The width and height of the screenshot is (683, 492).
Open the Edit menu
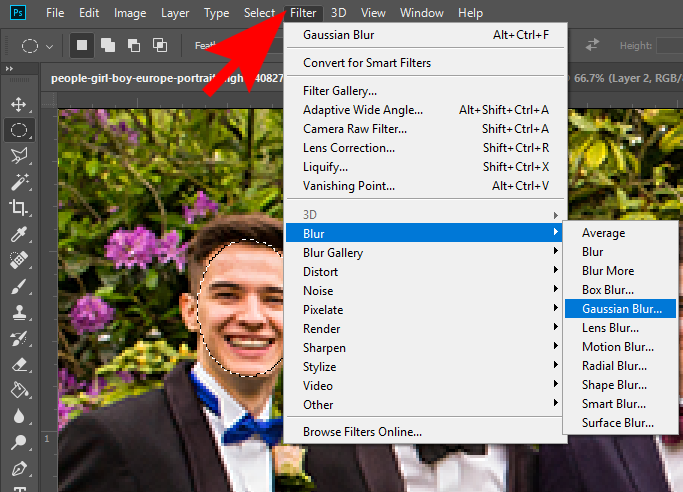(x=89, y=13)
